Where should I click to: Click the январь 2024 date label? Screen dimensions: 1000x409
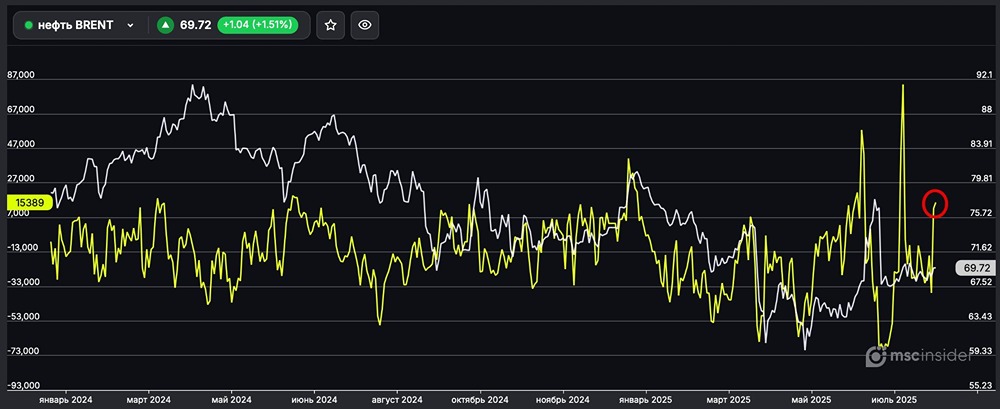click(65, 399)
